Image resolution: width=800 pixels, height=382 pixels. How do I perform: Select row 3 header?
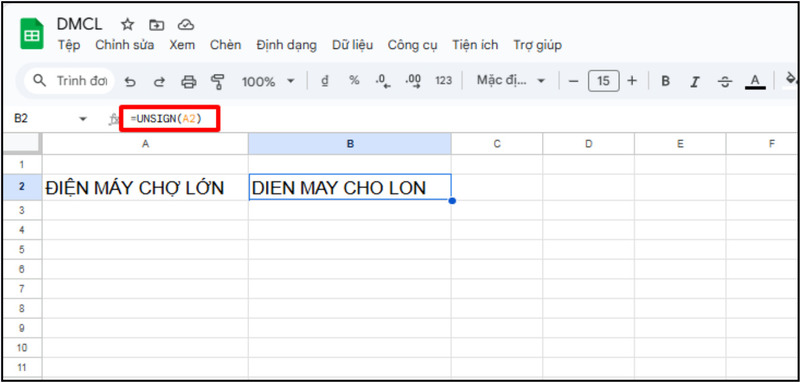(x=21, y=210)
